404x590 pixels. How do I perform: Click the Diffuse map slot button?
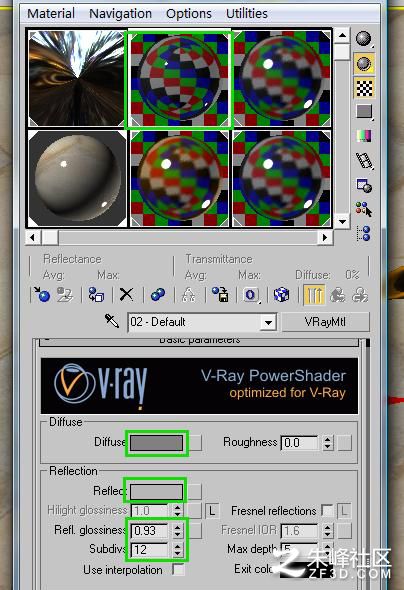point(195,443)
